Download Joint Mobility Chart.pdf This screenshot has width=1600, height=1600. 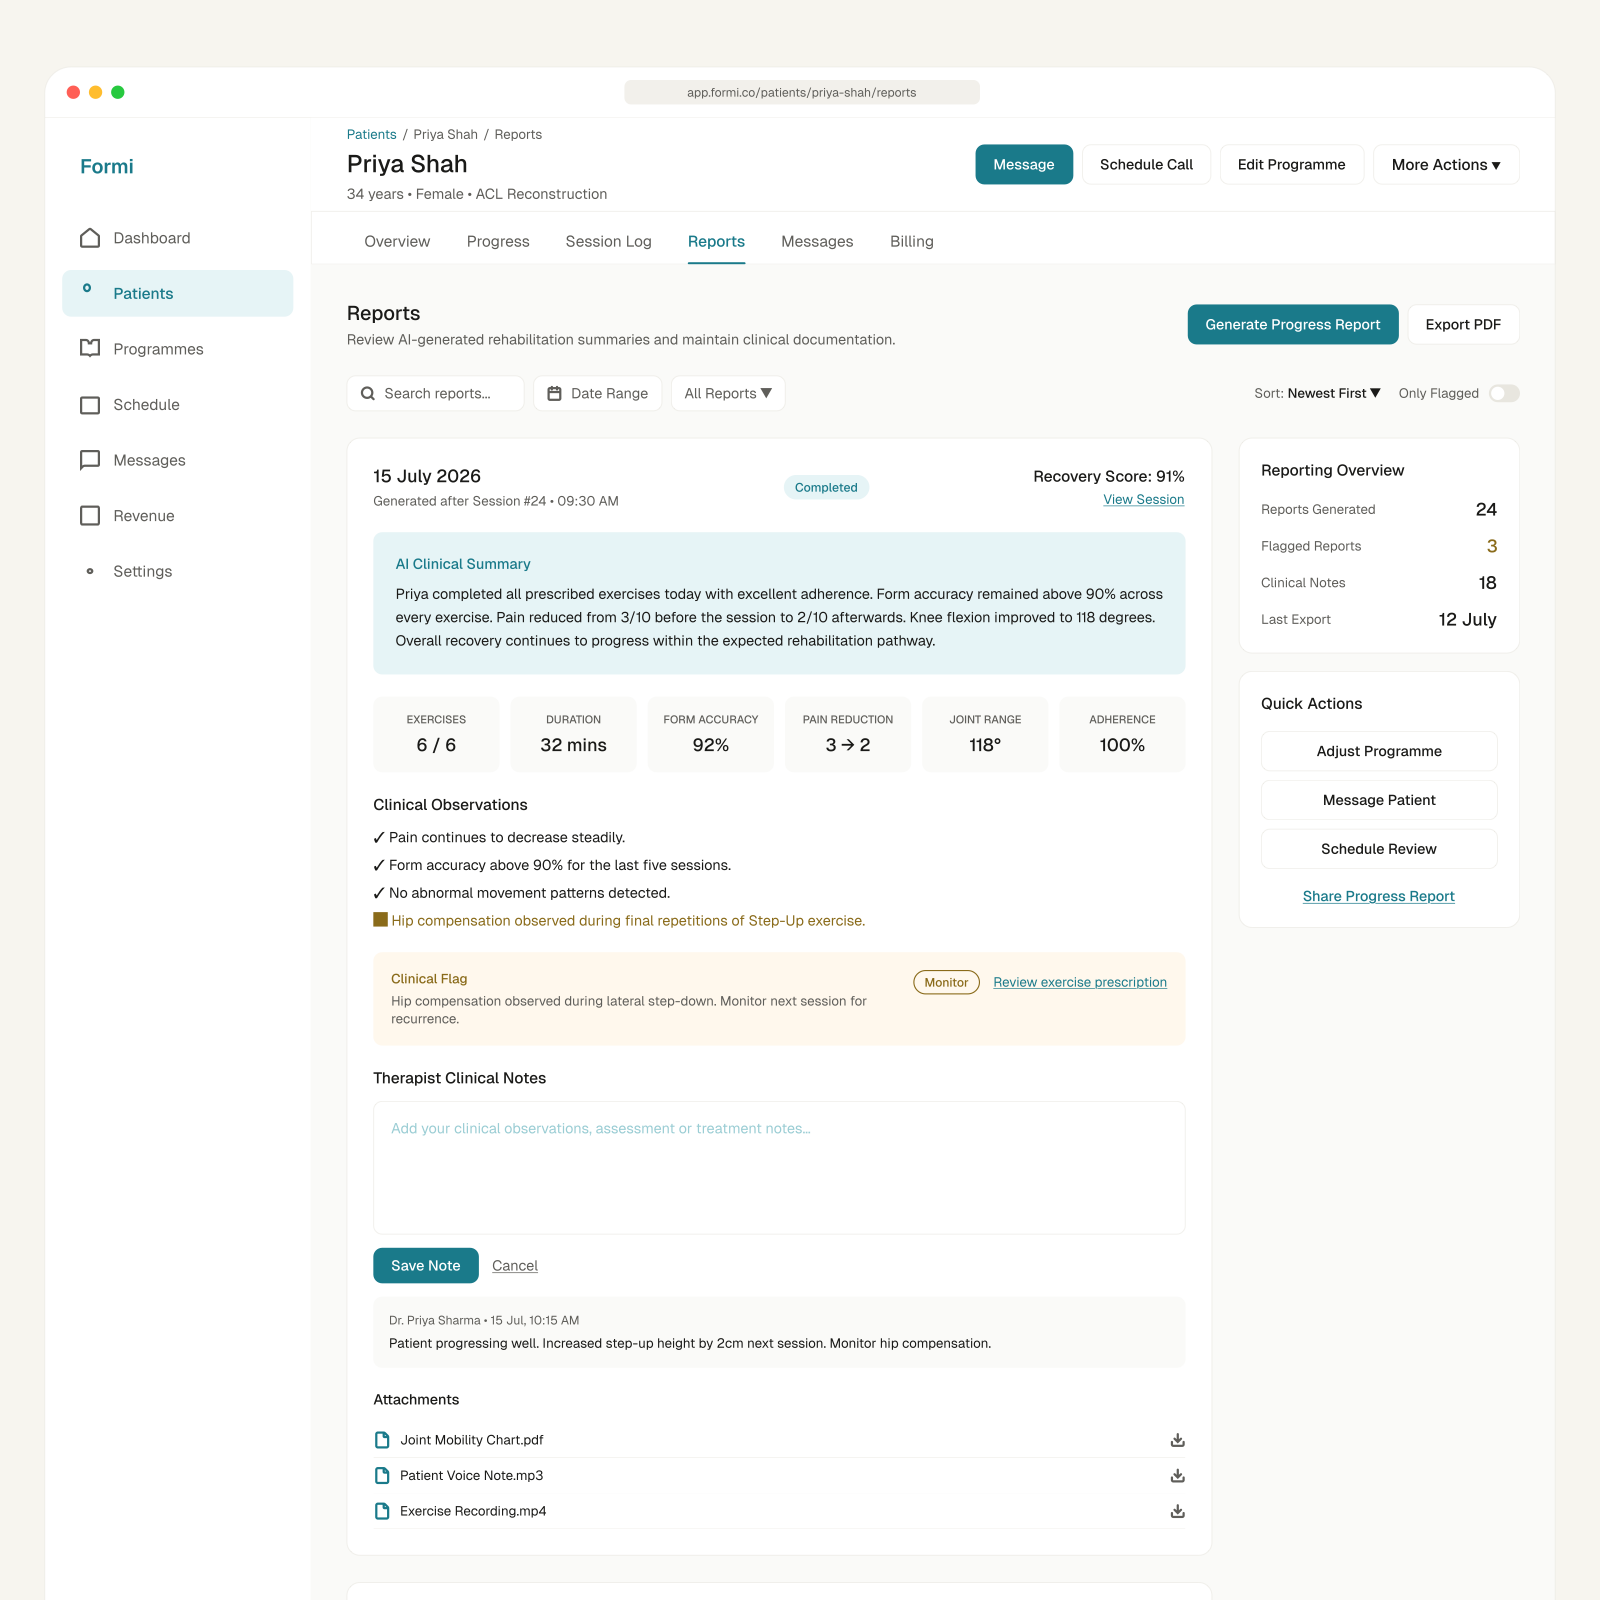(x=1178, y=1440)
